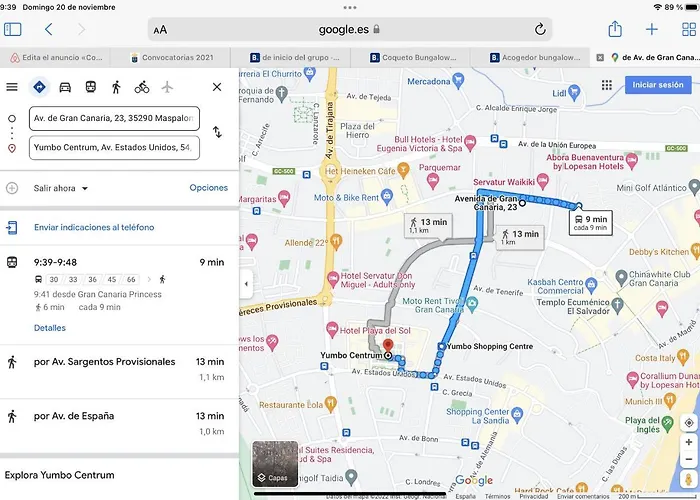The height and width of the screenshot is (500, 700).
Task: Open Het Heineken Café marker
Action: [403, 170]
